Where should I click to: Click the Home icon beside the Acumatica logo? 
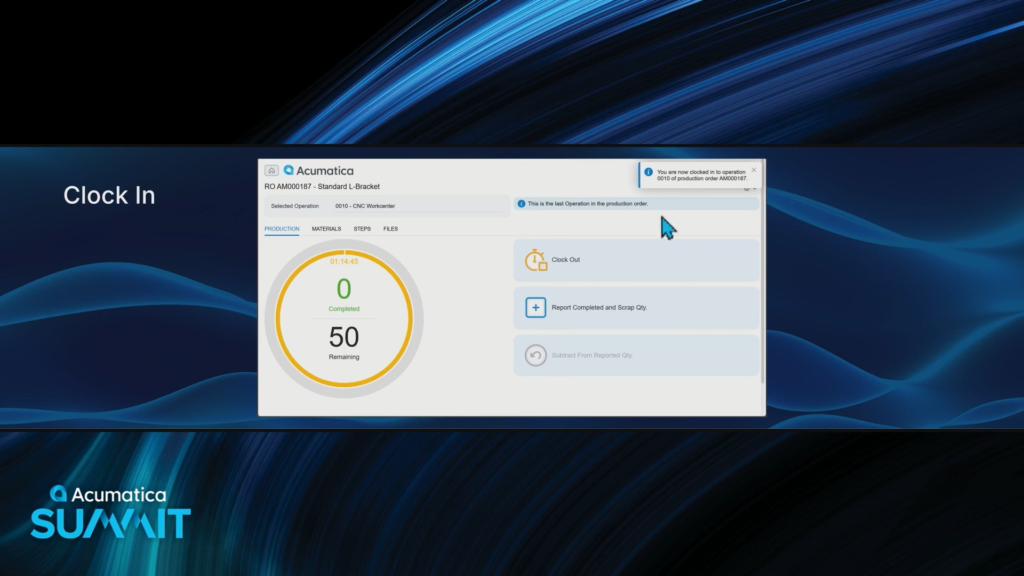(271, 171)
